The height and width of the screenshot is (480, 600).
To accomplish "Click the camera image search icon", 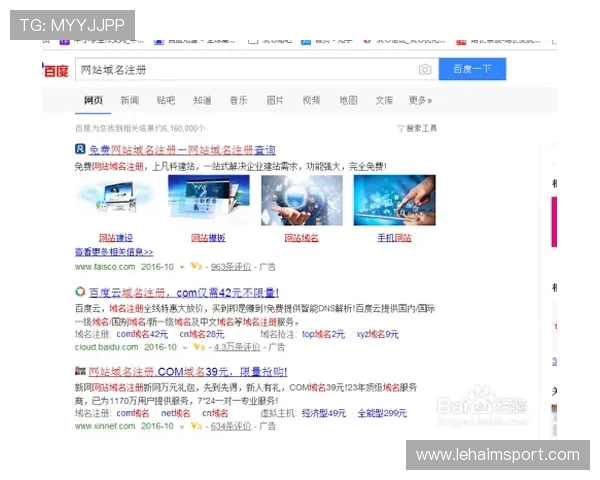I will (x=424, y=69).
